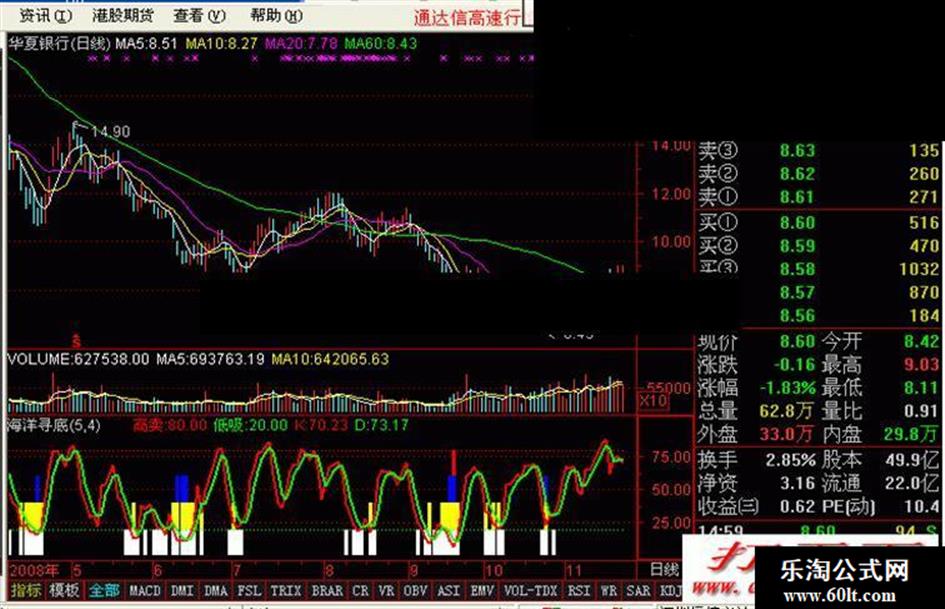
Task: Switch to VOL-TDX indicator tab
Action: point(531,590)
